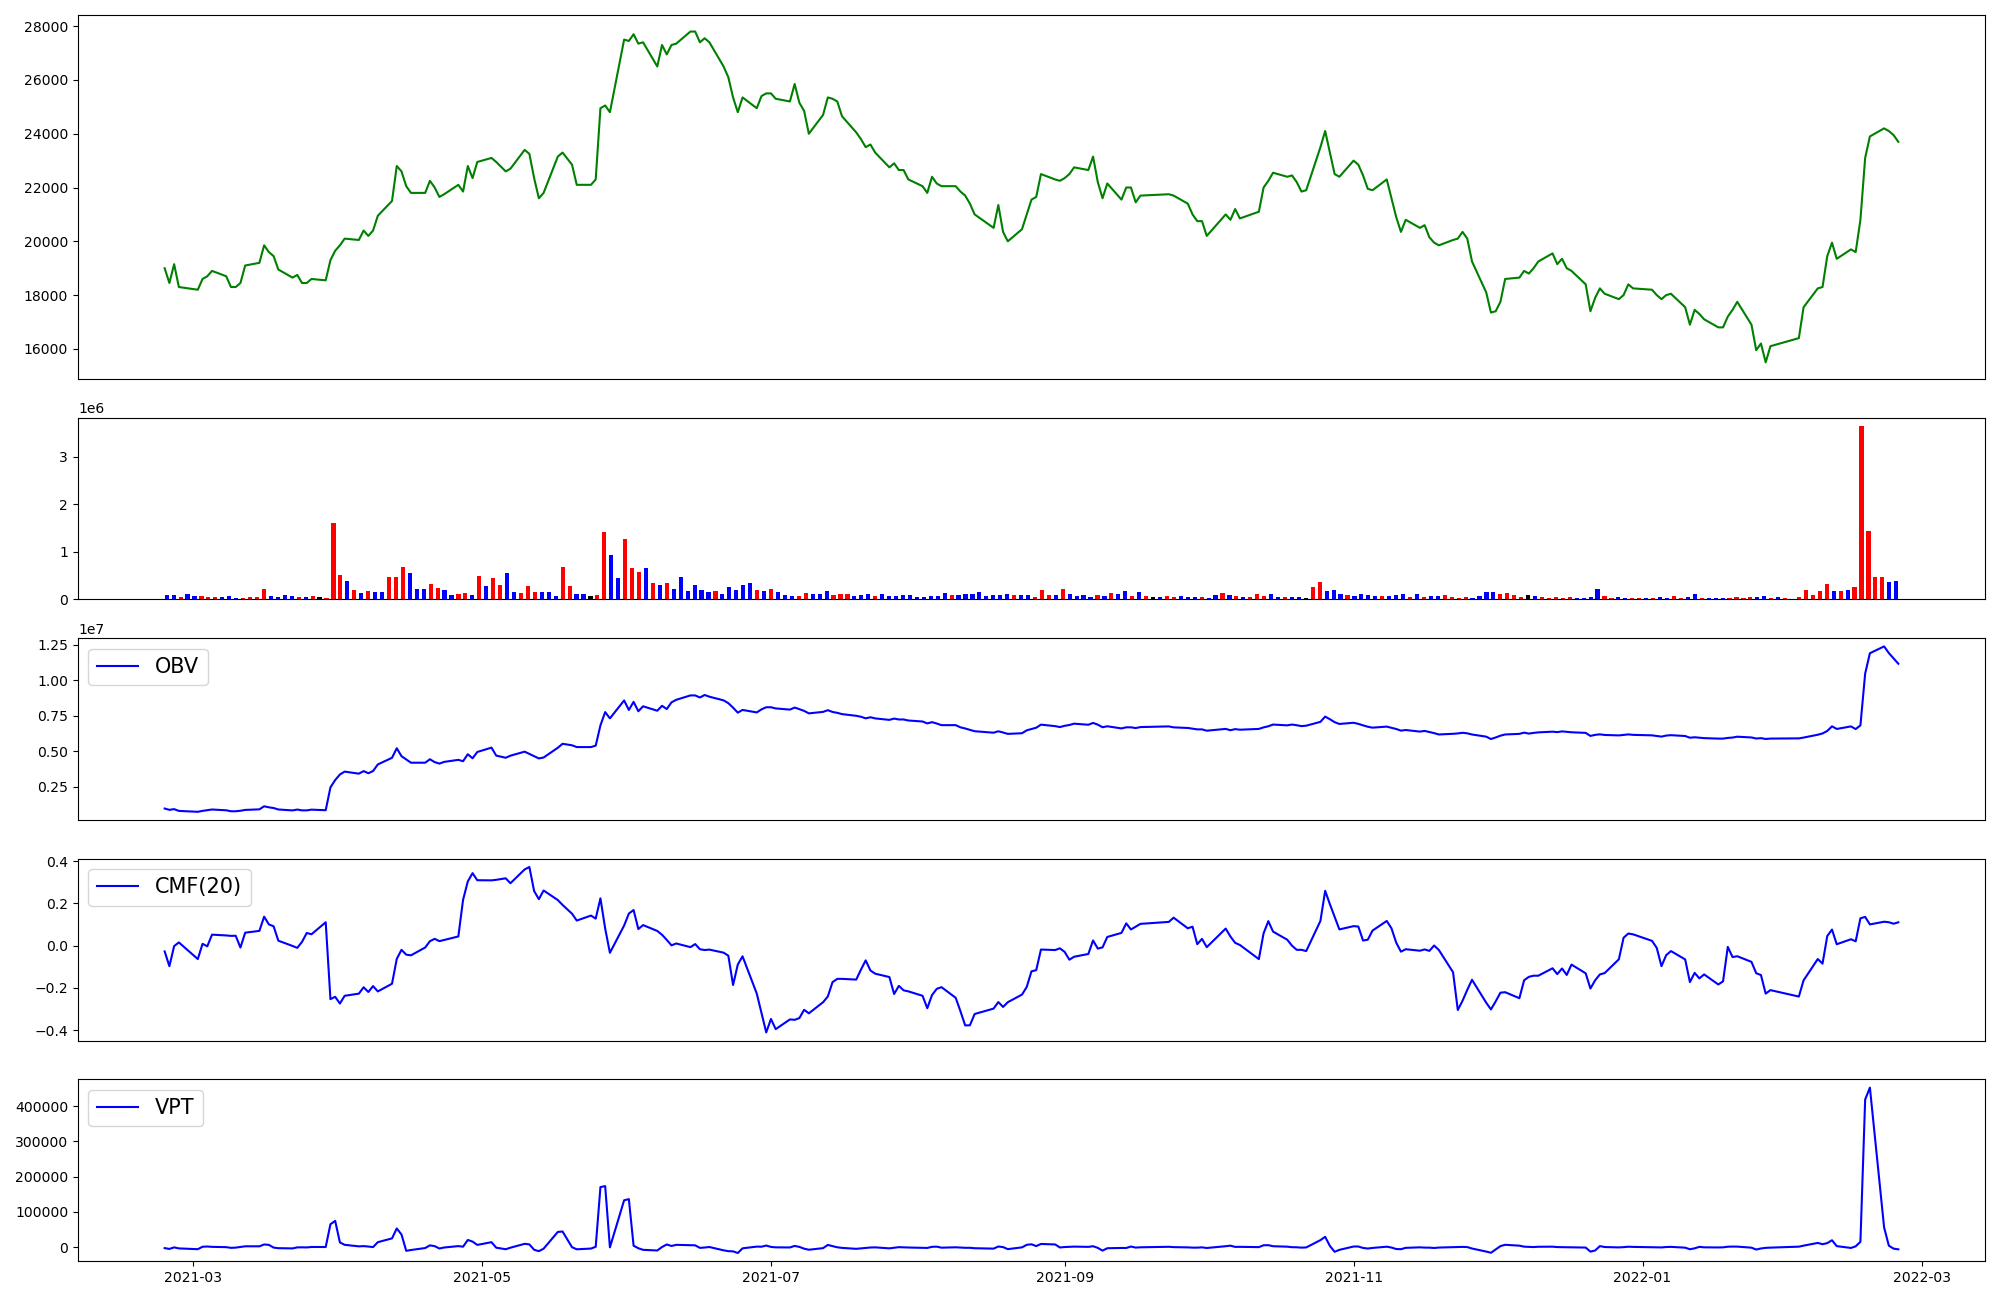The height and width of the screenshot is (1300, 2000).
Task: Click the 2021-09 x-axis date label
Action: pos(1065,1277)
